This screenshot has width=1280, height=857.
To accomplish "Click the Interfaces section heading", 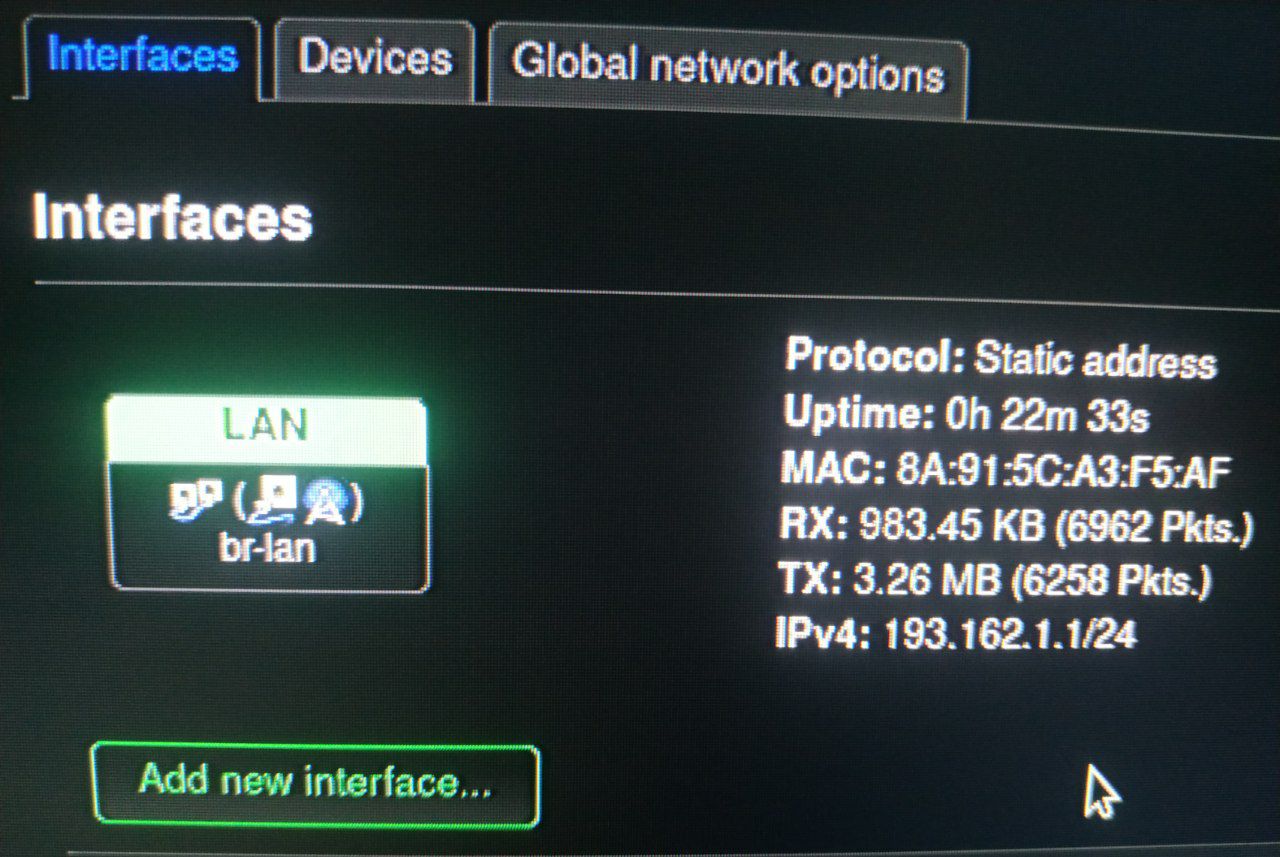I will 172,217.
